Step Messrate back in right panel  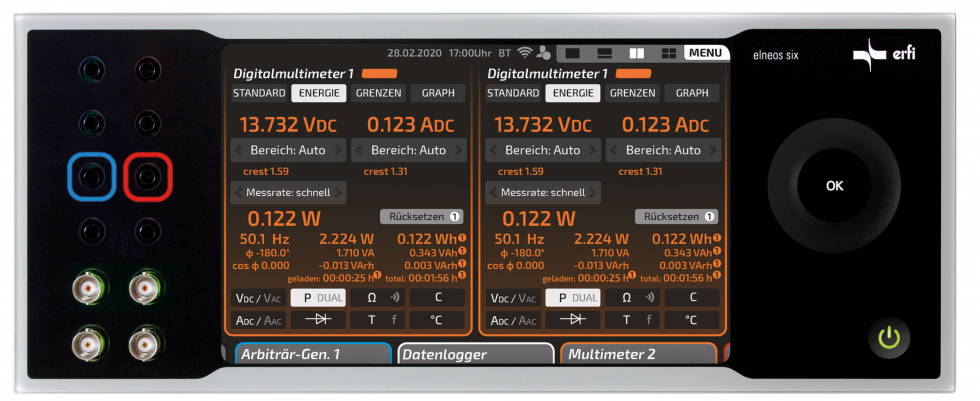click(494, 192)
